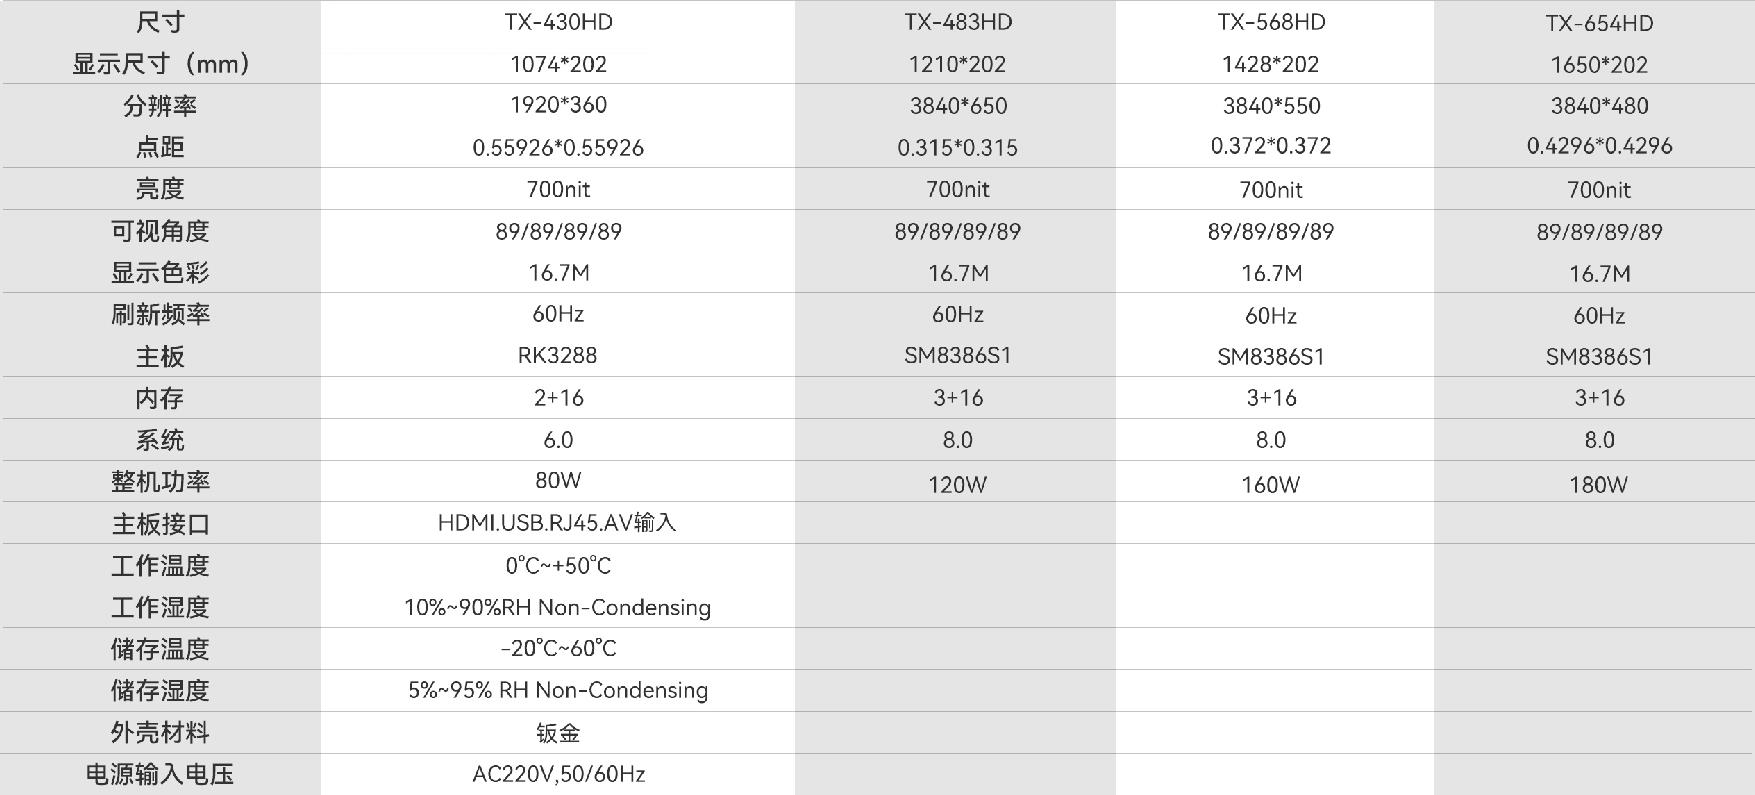
Task: Click the AC220V,50/60Hz voltage cell
Action: [x=558, y=774]
